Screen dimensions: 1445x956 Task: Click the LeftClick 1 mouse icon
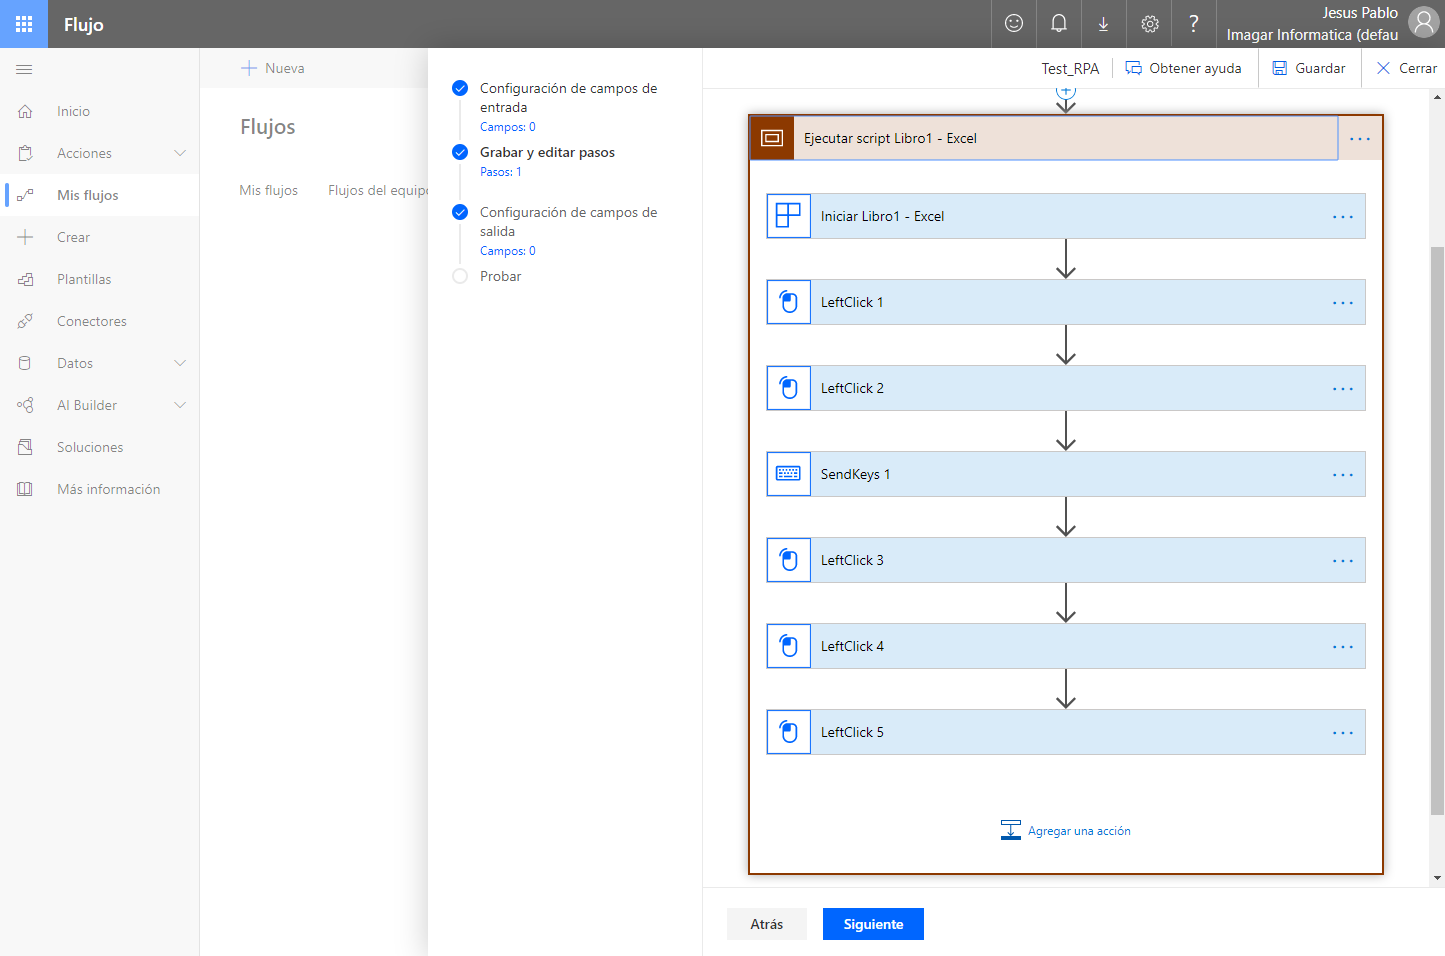(788, 302)
